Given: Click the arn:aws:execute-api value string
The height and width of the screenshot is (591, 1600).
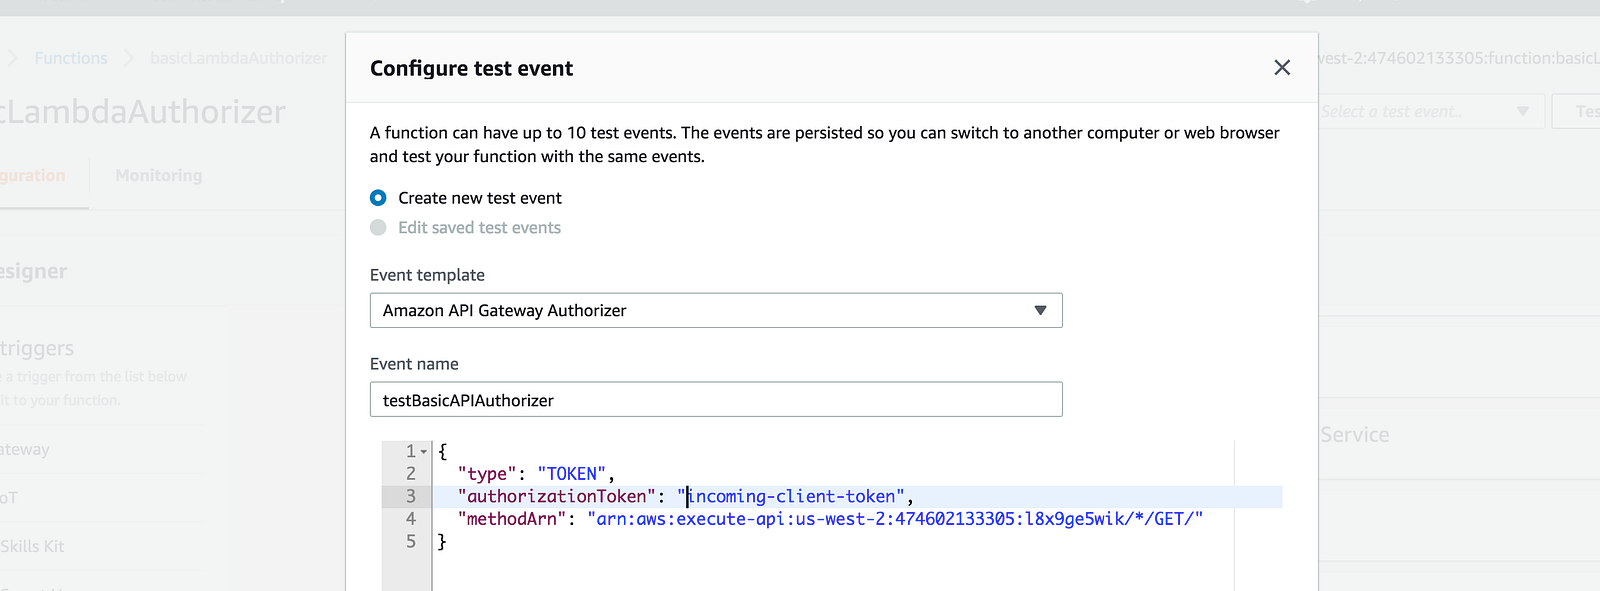Looking at the screenshot, I should pos(895,519).
